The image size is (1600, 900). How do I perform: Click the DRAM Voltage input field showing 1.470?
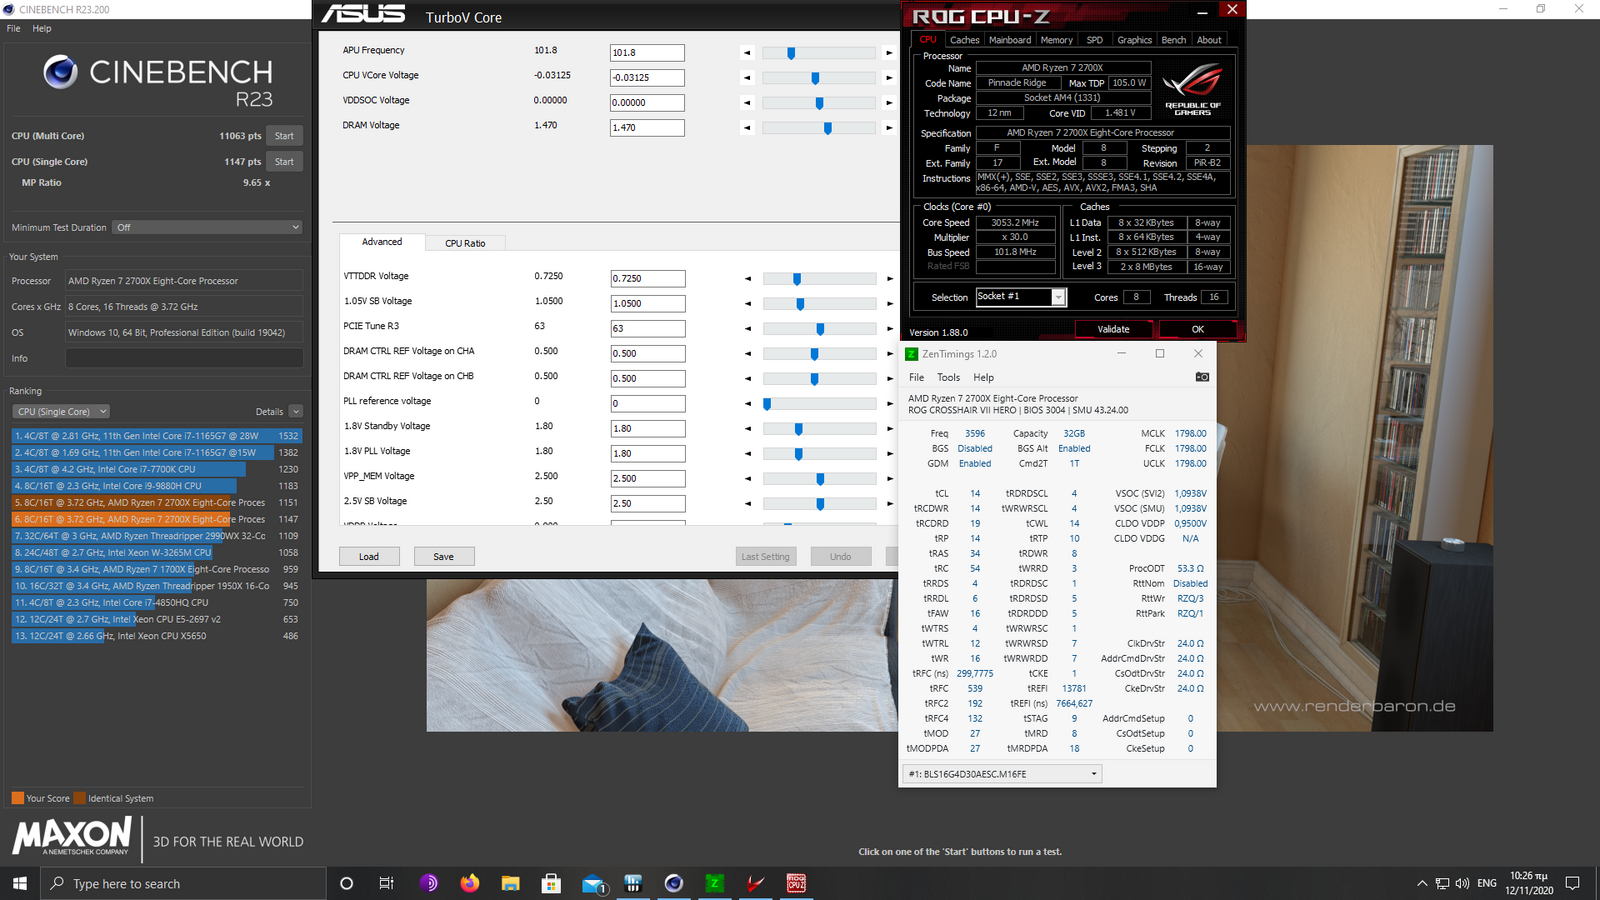pos(647,128)
